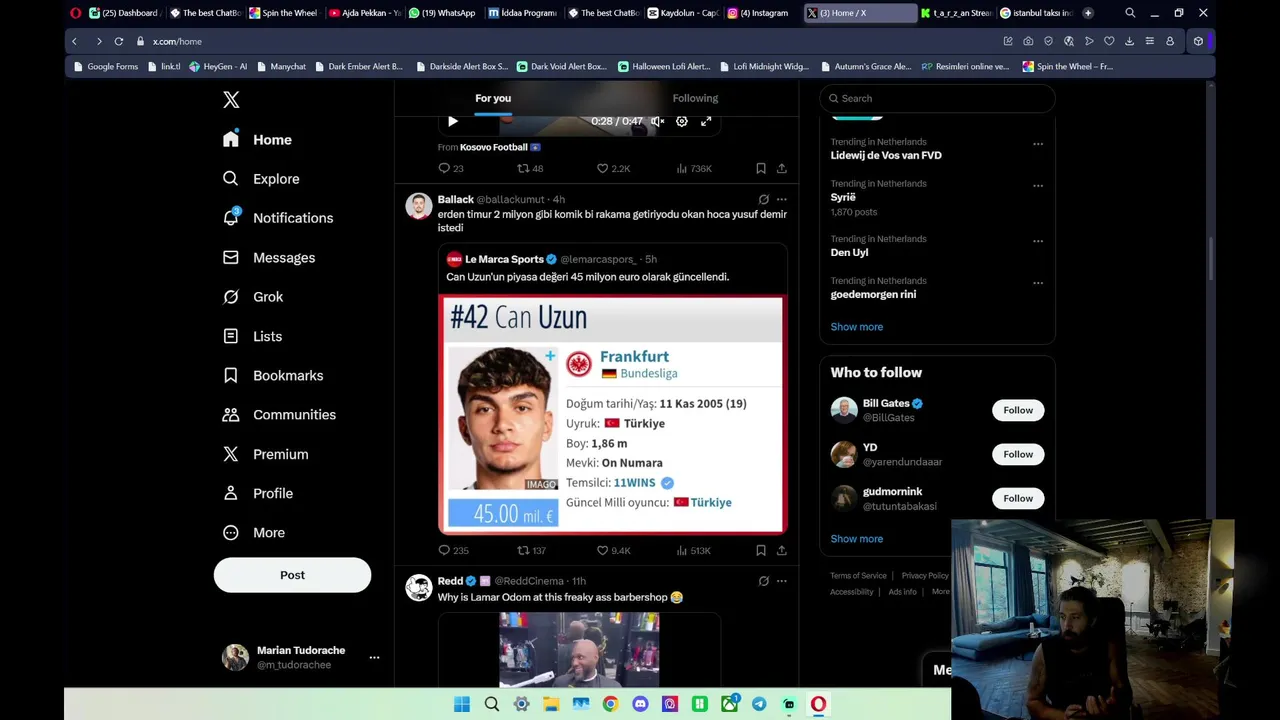Open Telegram from the taskbar
Viewport: 1280px width, 720px height.
[x=759, y=704]
